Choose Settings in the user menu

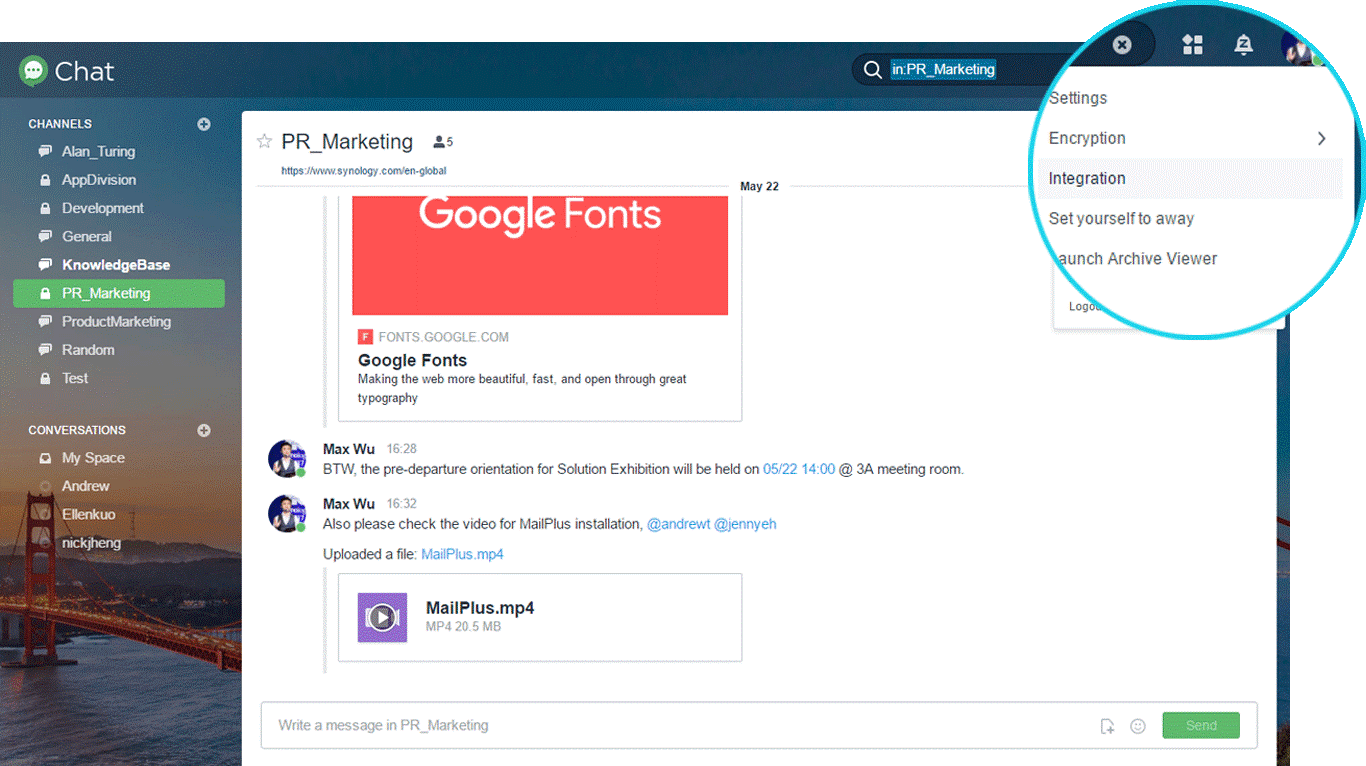[1078, 98]
